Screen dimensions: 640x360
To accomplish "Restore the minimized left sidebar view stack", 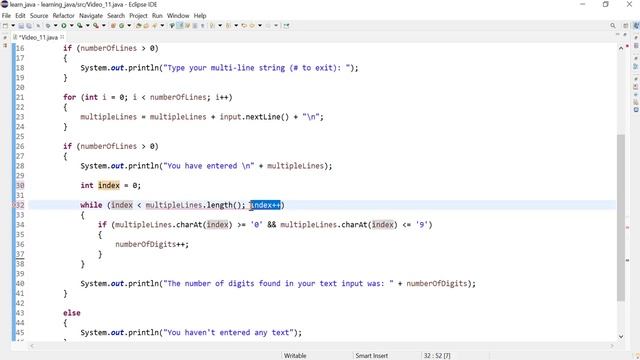I will pos(5,37).
